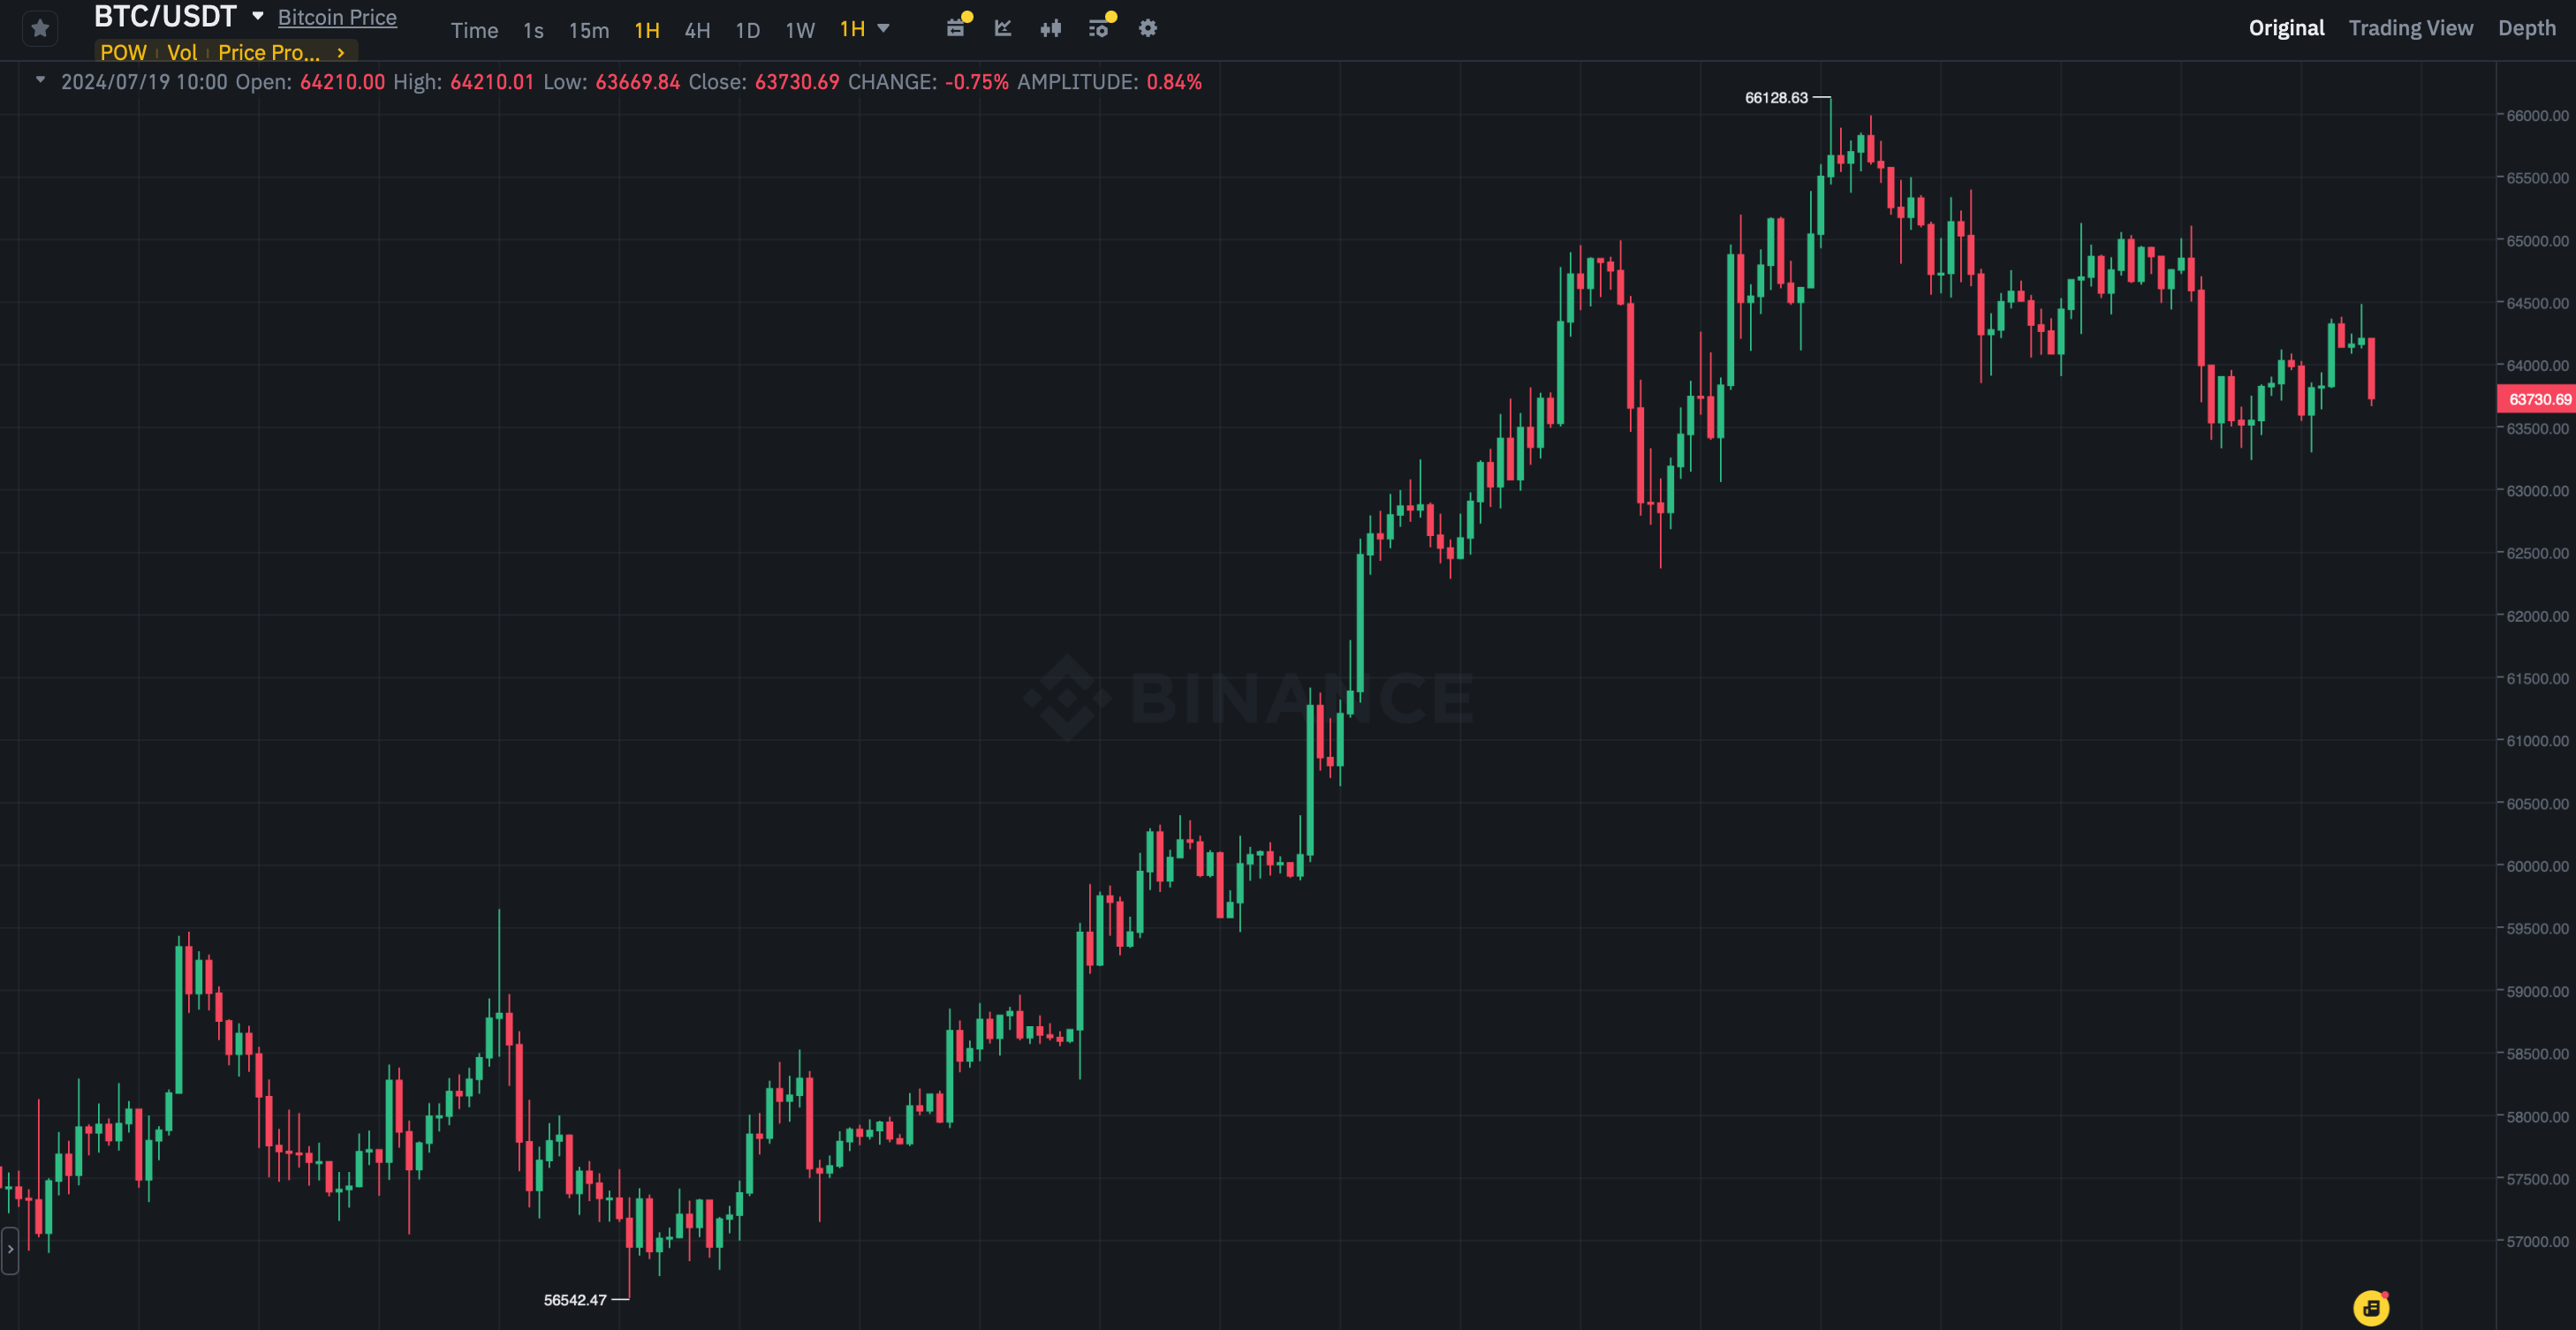
Task: Select the 15m interval
Action: click(x=588, y=30)
